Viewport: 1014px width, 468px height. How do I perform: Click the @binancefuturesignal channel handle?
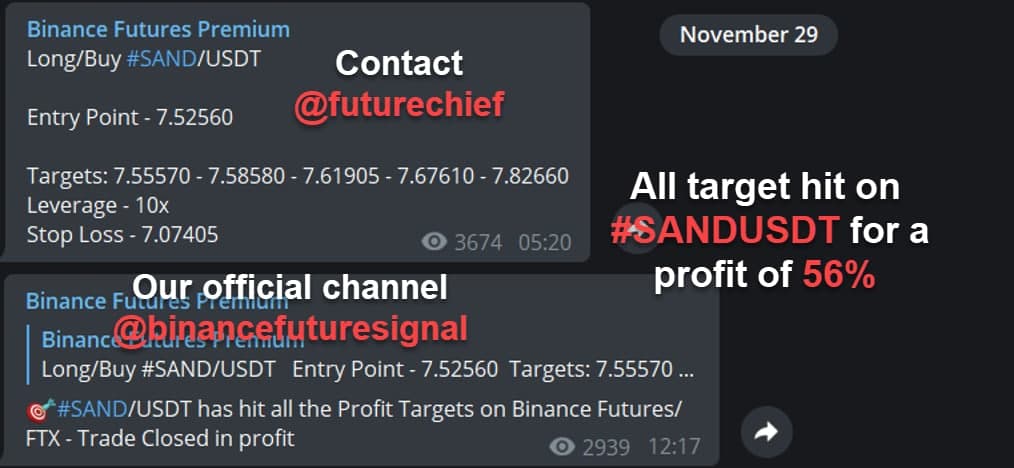point(290,328)
